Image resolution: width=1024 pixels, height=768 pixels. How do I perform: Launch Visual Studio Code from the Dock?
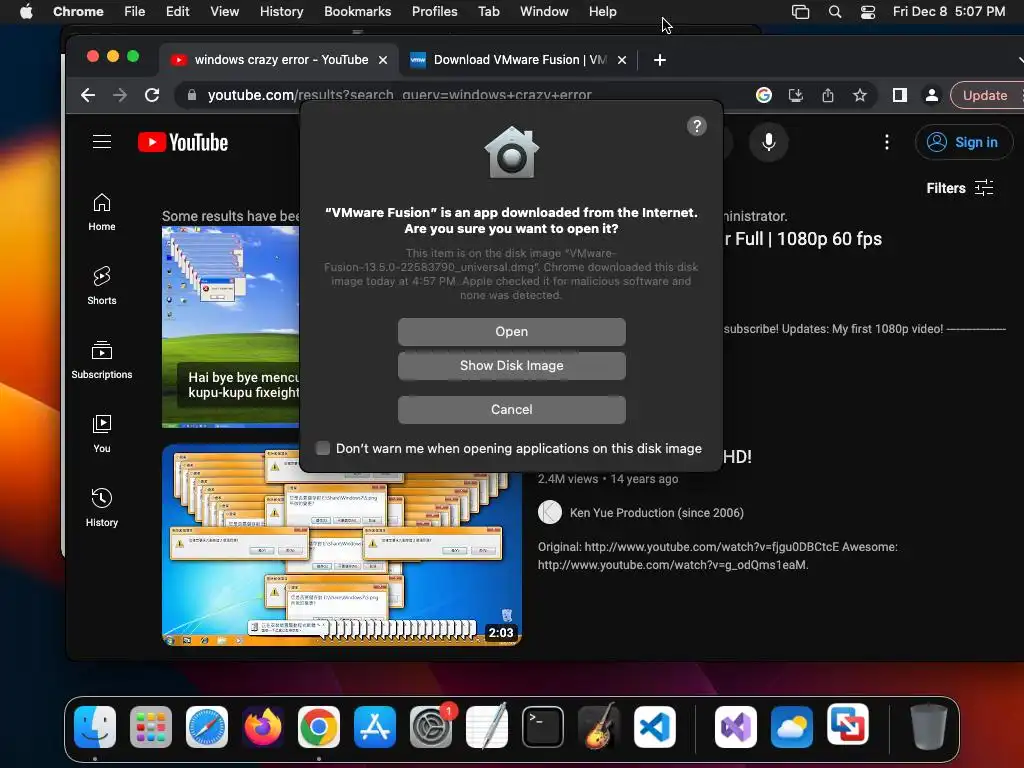click(655, 727)
